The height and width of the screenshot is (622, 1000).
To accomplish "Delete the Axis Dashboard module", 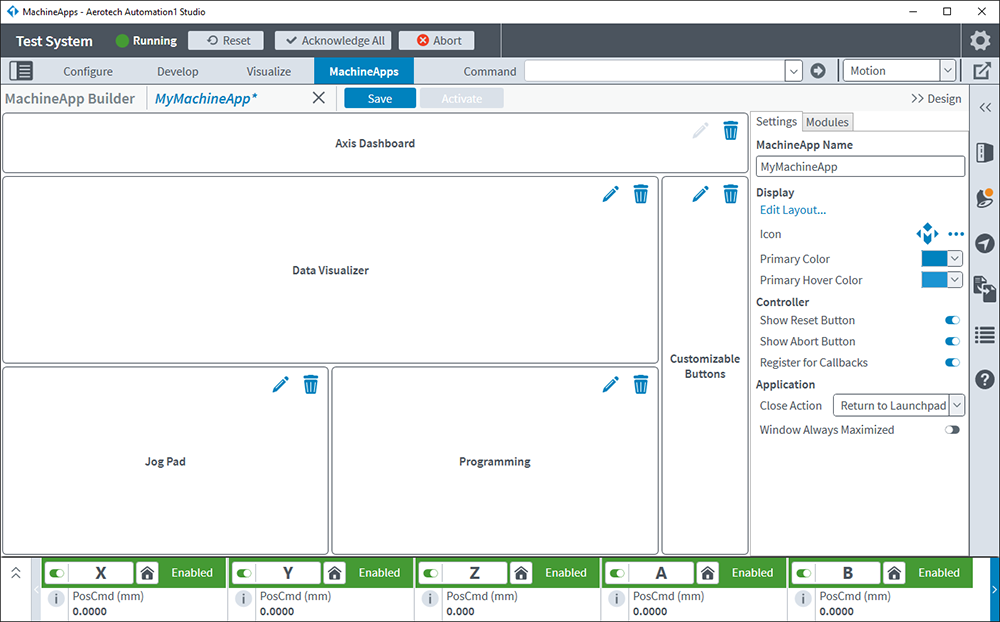I will point(731,131).
